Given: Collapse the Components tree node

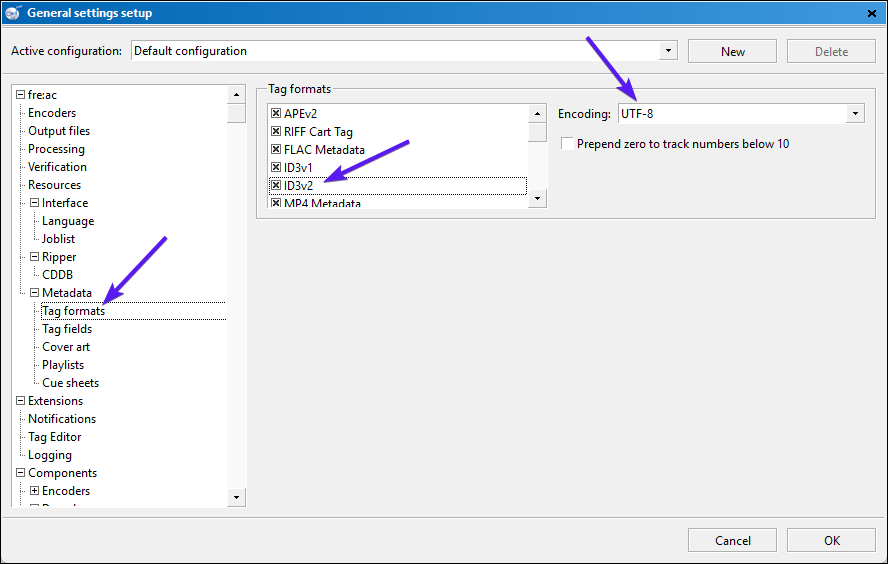Looking at the screenshot, I should point(20,472).
